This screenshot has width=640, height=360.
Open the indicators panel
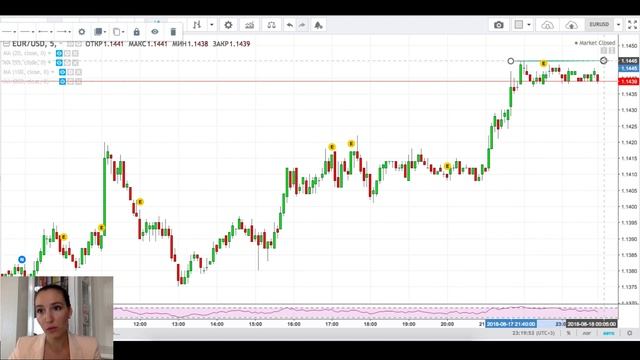tap(249, 25)
